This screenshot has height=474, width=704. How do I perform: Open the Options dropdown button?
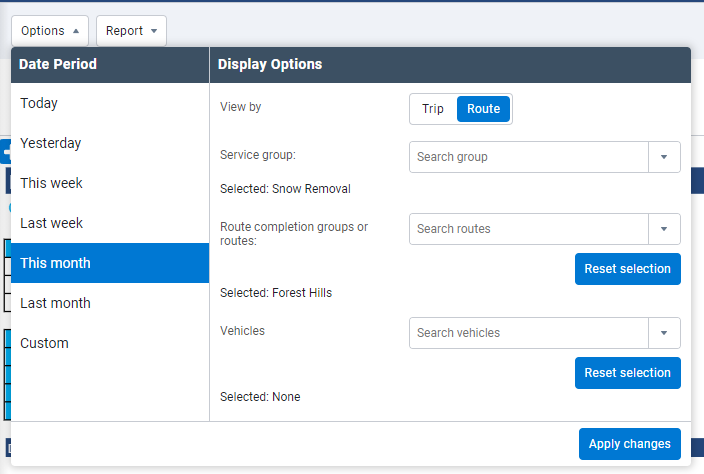click(49, 31)
